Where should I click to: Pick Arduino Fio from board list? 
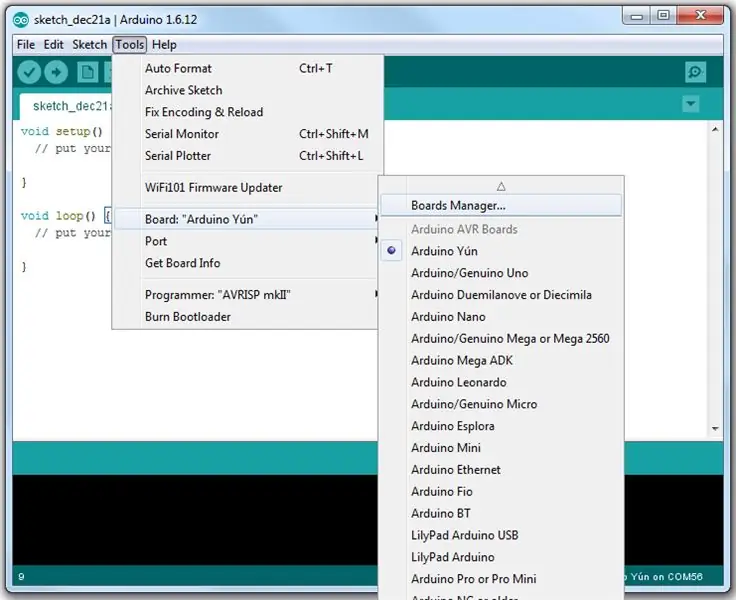501,492
